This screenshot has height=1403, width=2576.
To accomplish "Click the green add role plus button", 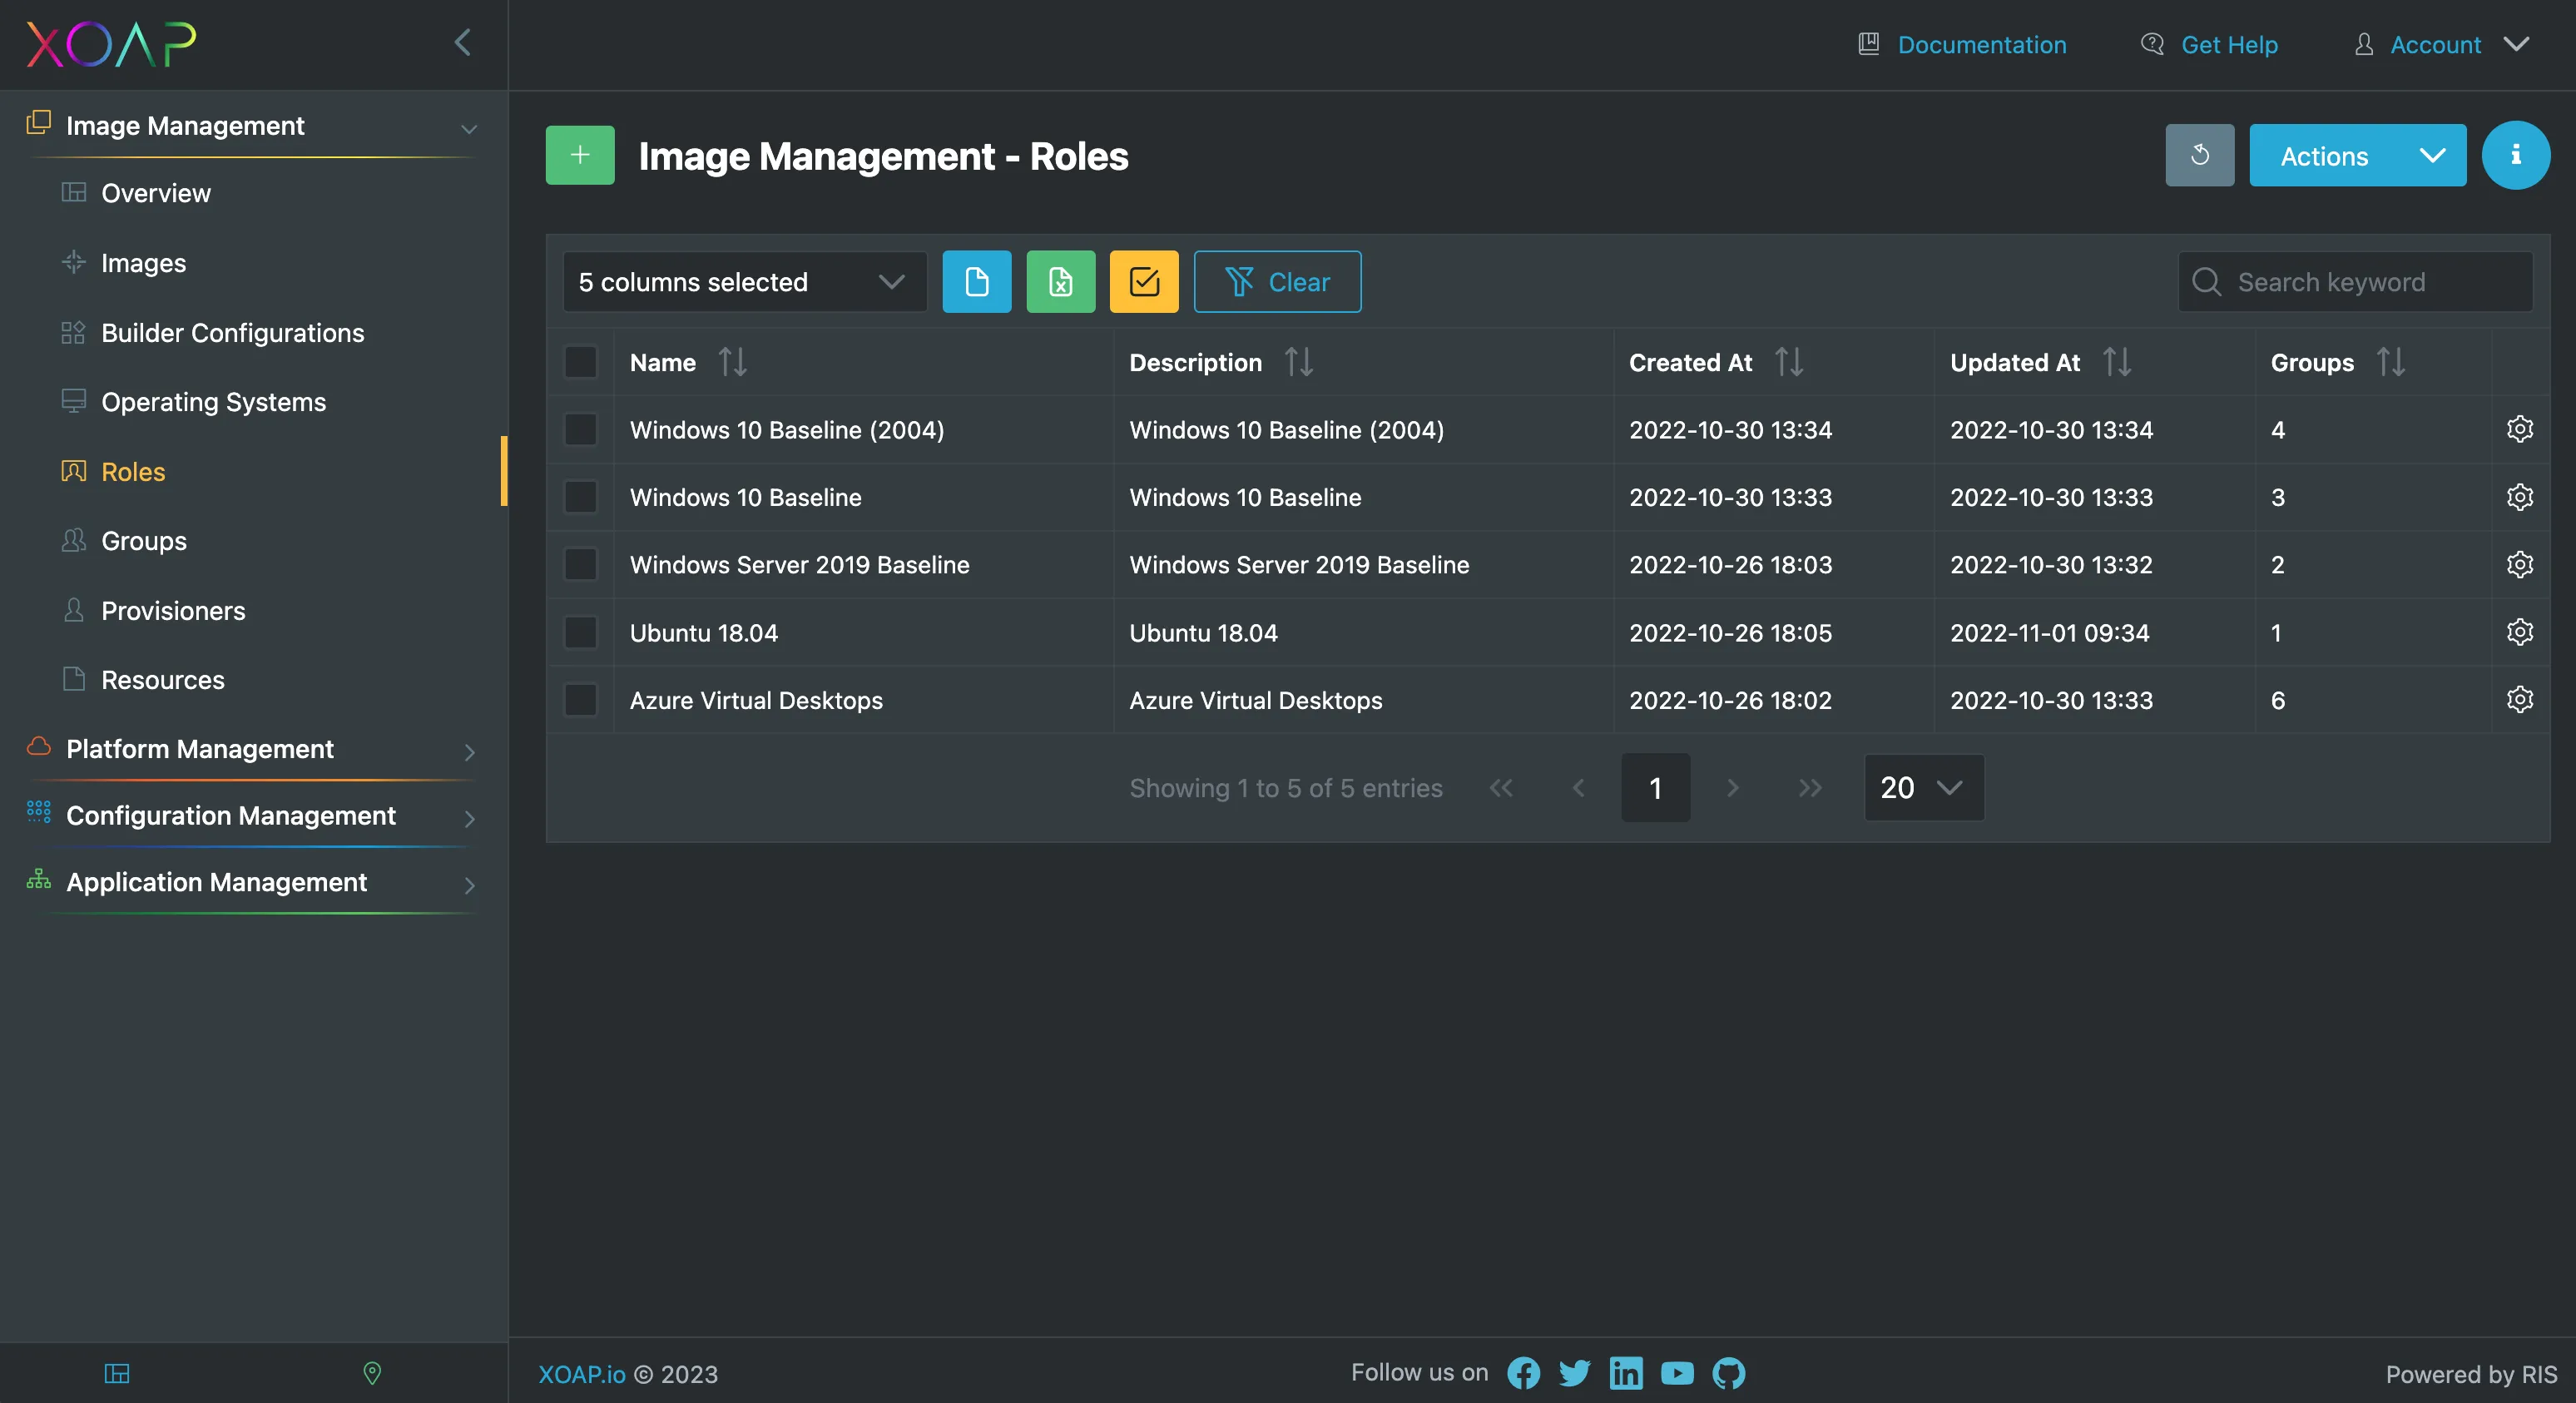I will pos(580,155).
